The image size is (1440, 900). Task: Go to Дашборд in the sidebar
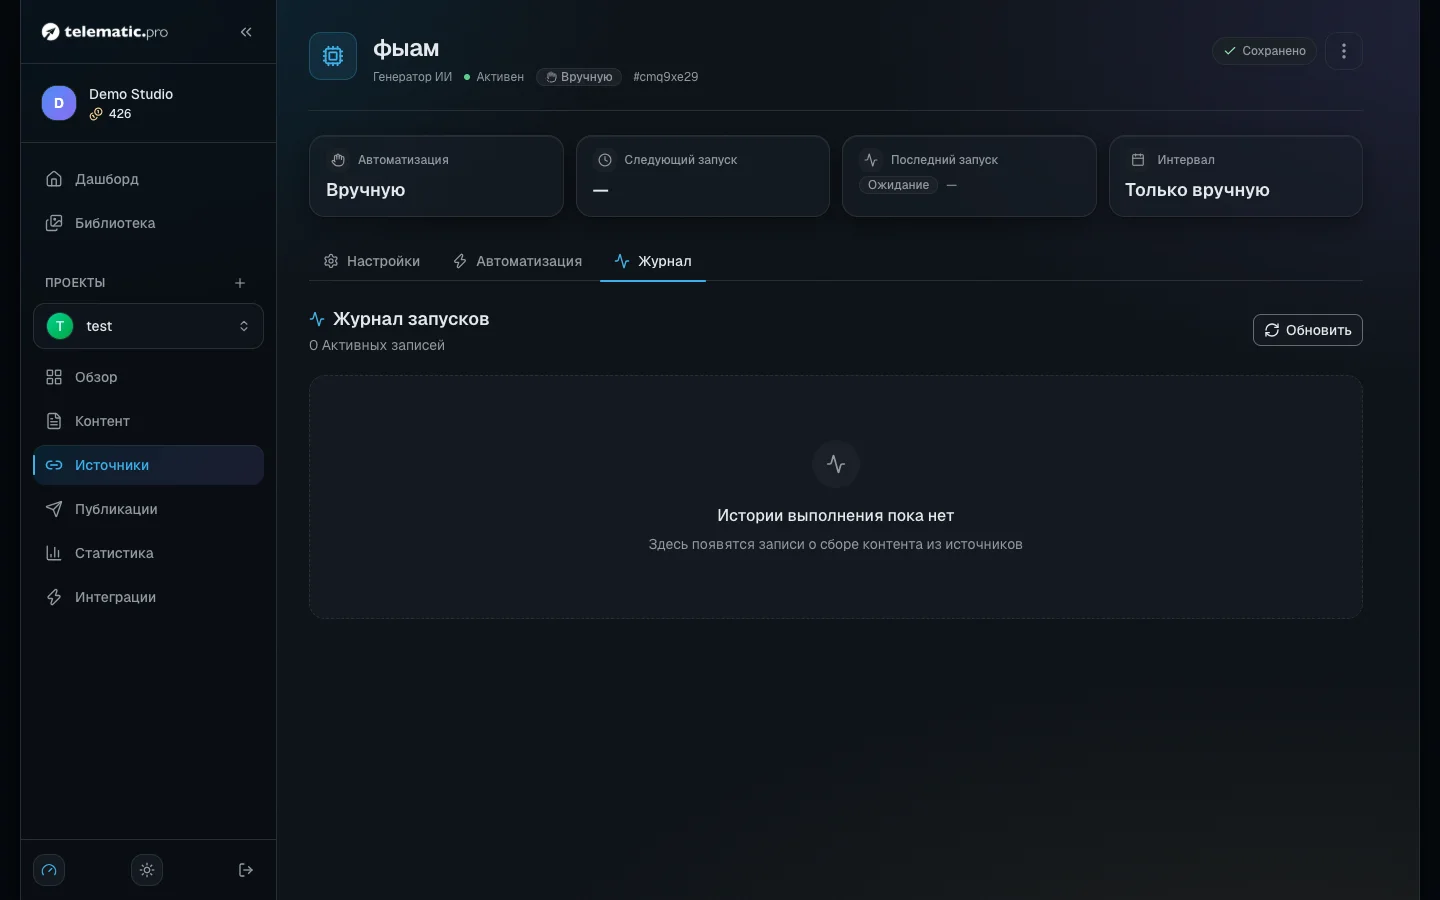coord(148,179)
